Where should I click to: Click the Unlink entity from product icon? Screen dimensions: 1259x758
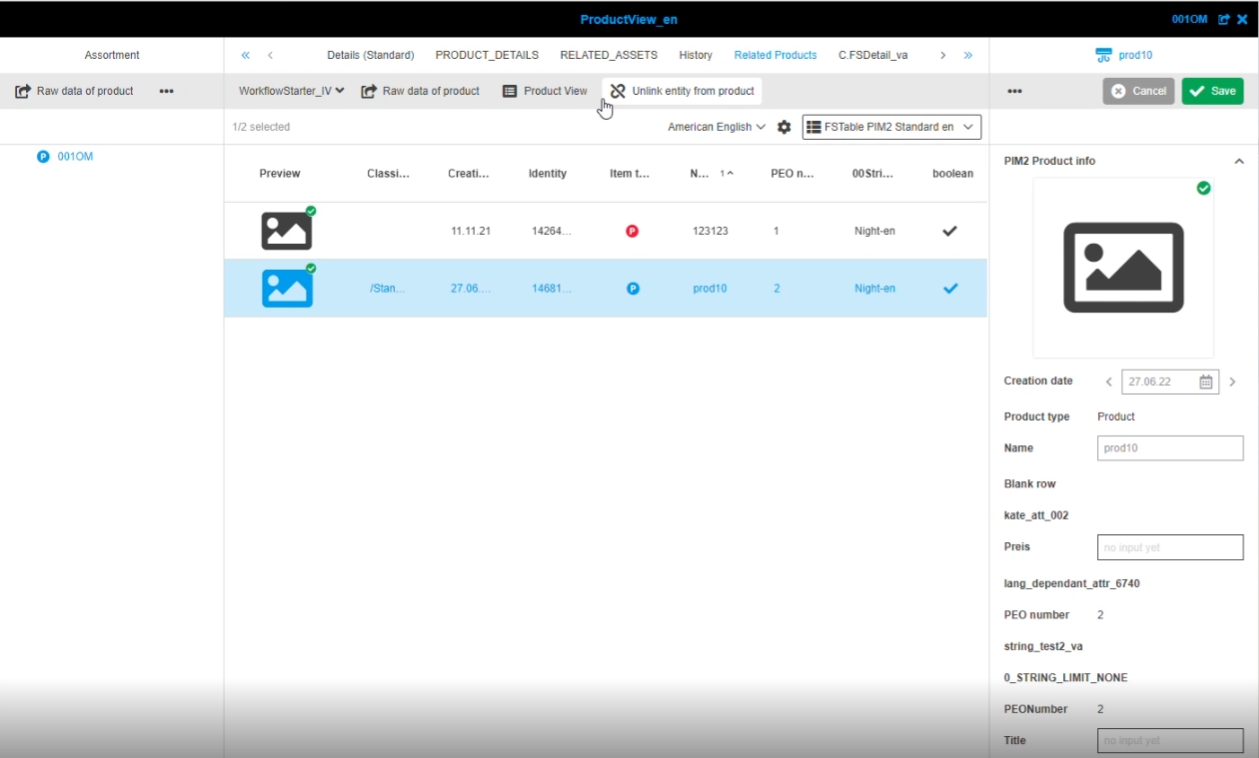point(618,91)
